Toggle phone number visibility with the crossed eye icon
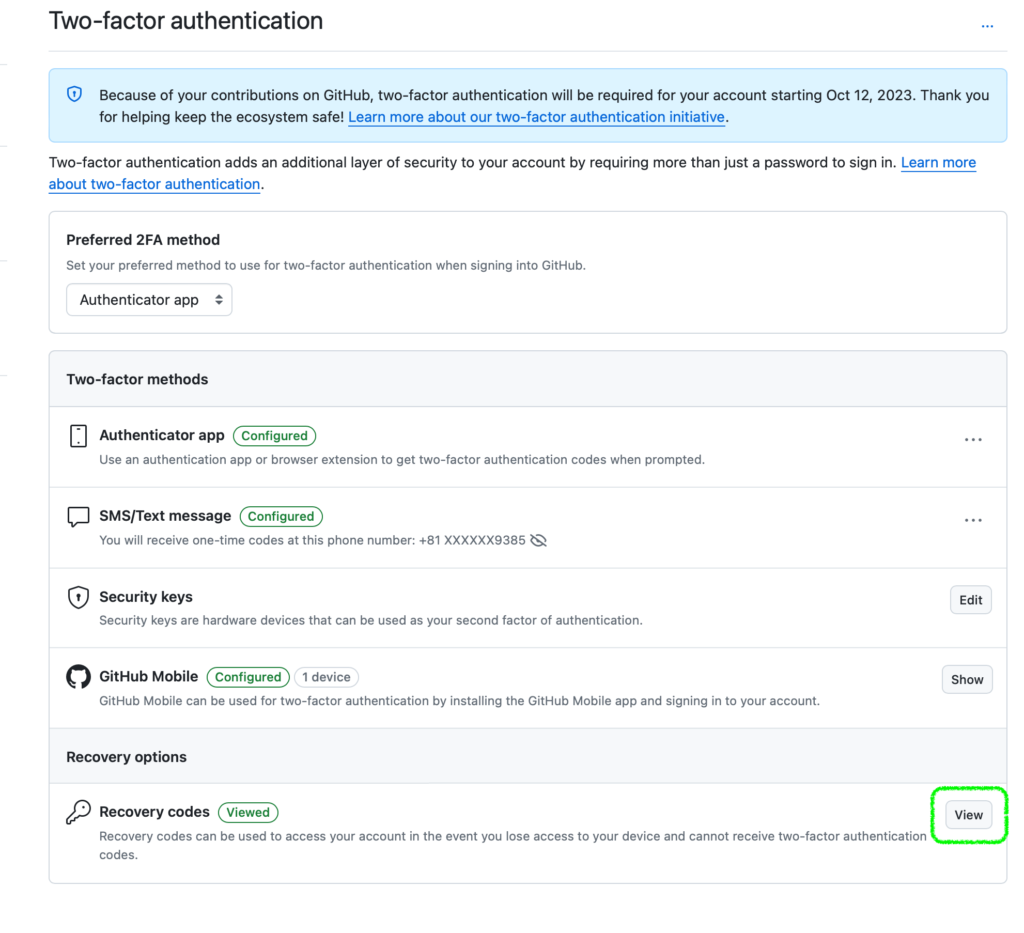The image size is (1024, 933). [538, 541]
